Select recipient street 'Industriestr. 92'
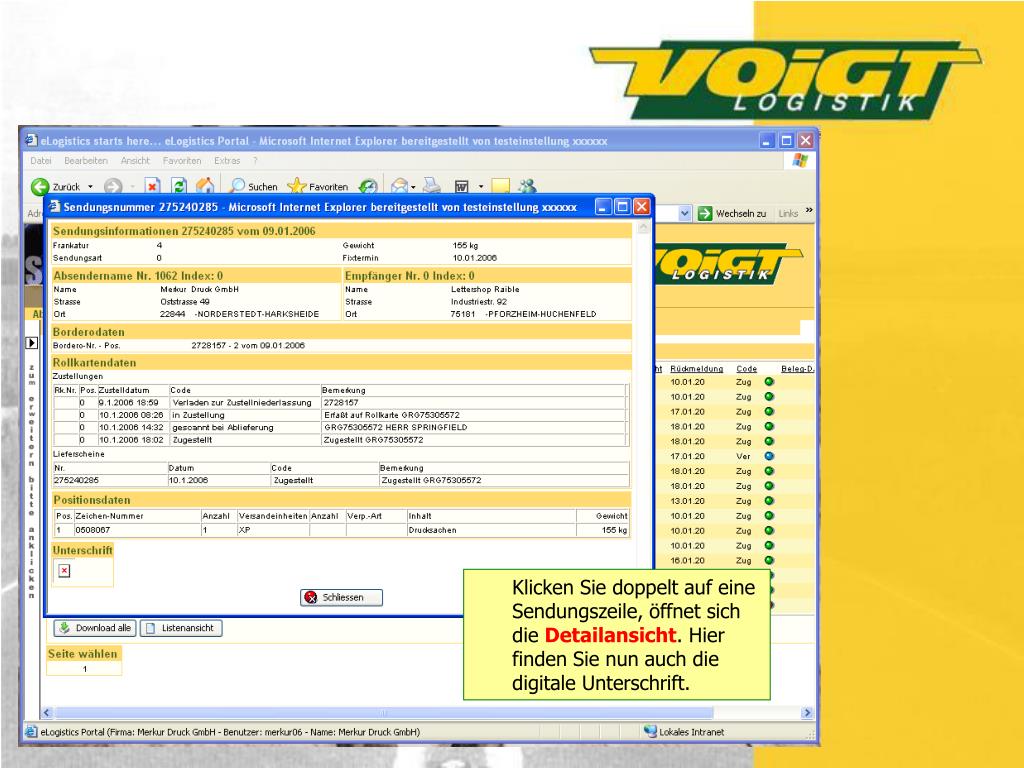 click(479, 302)
